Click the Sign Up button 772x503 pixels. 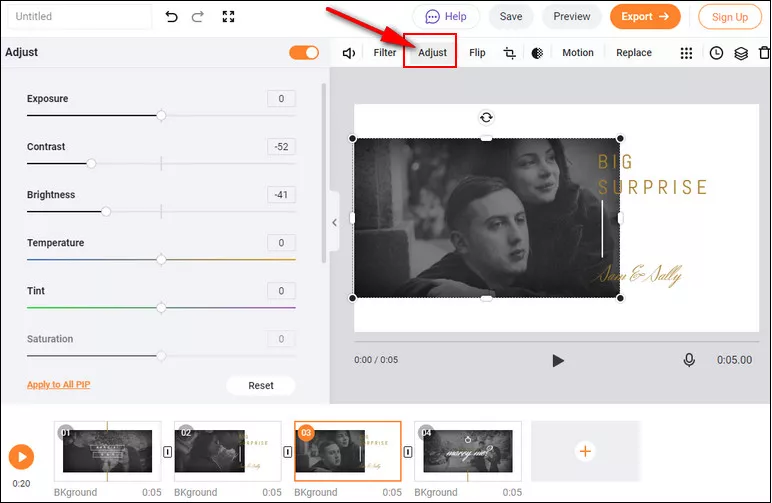730,17
